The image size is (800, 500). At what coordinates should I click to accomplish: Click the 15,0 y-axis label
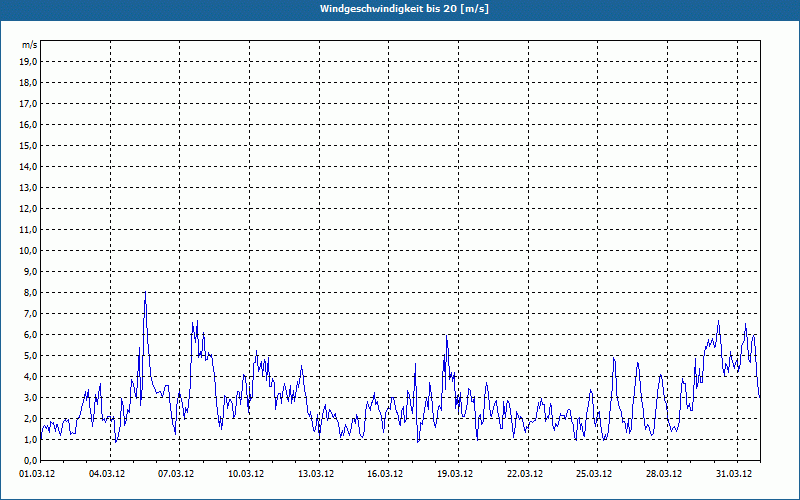point(28,145)
